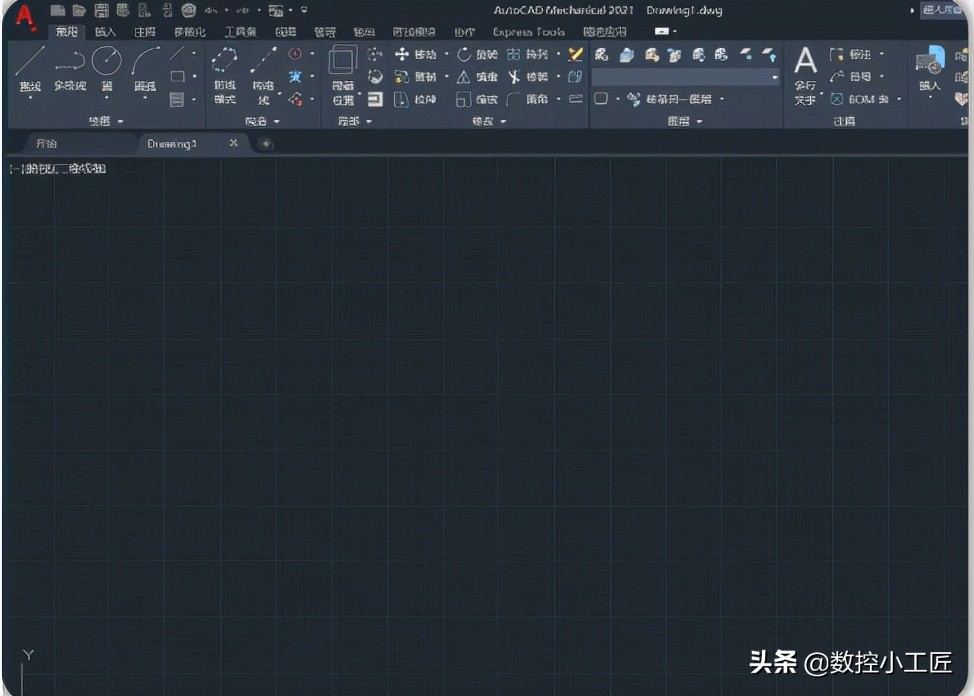
Task: Switch to the Insert ribbon tab
Action: pos(106,31)
